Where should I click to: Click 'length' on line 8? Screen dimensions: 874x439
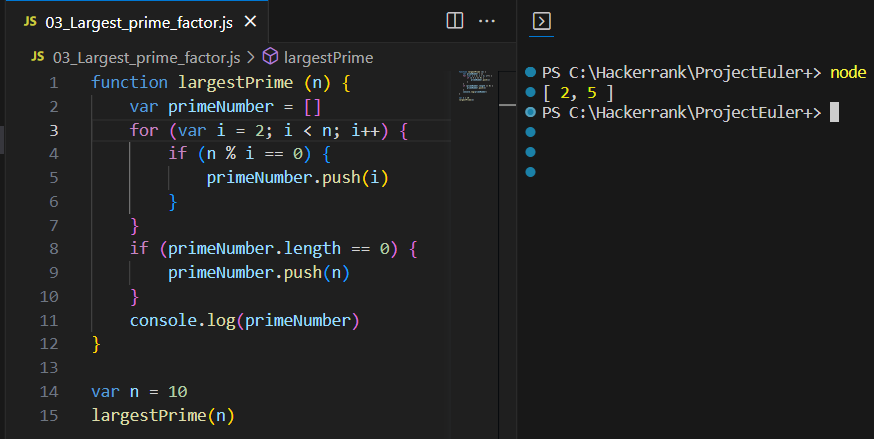[x=312, y=248]
